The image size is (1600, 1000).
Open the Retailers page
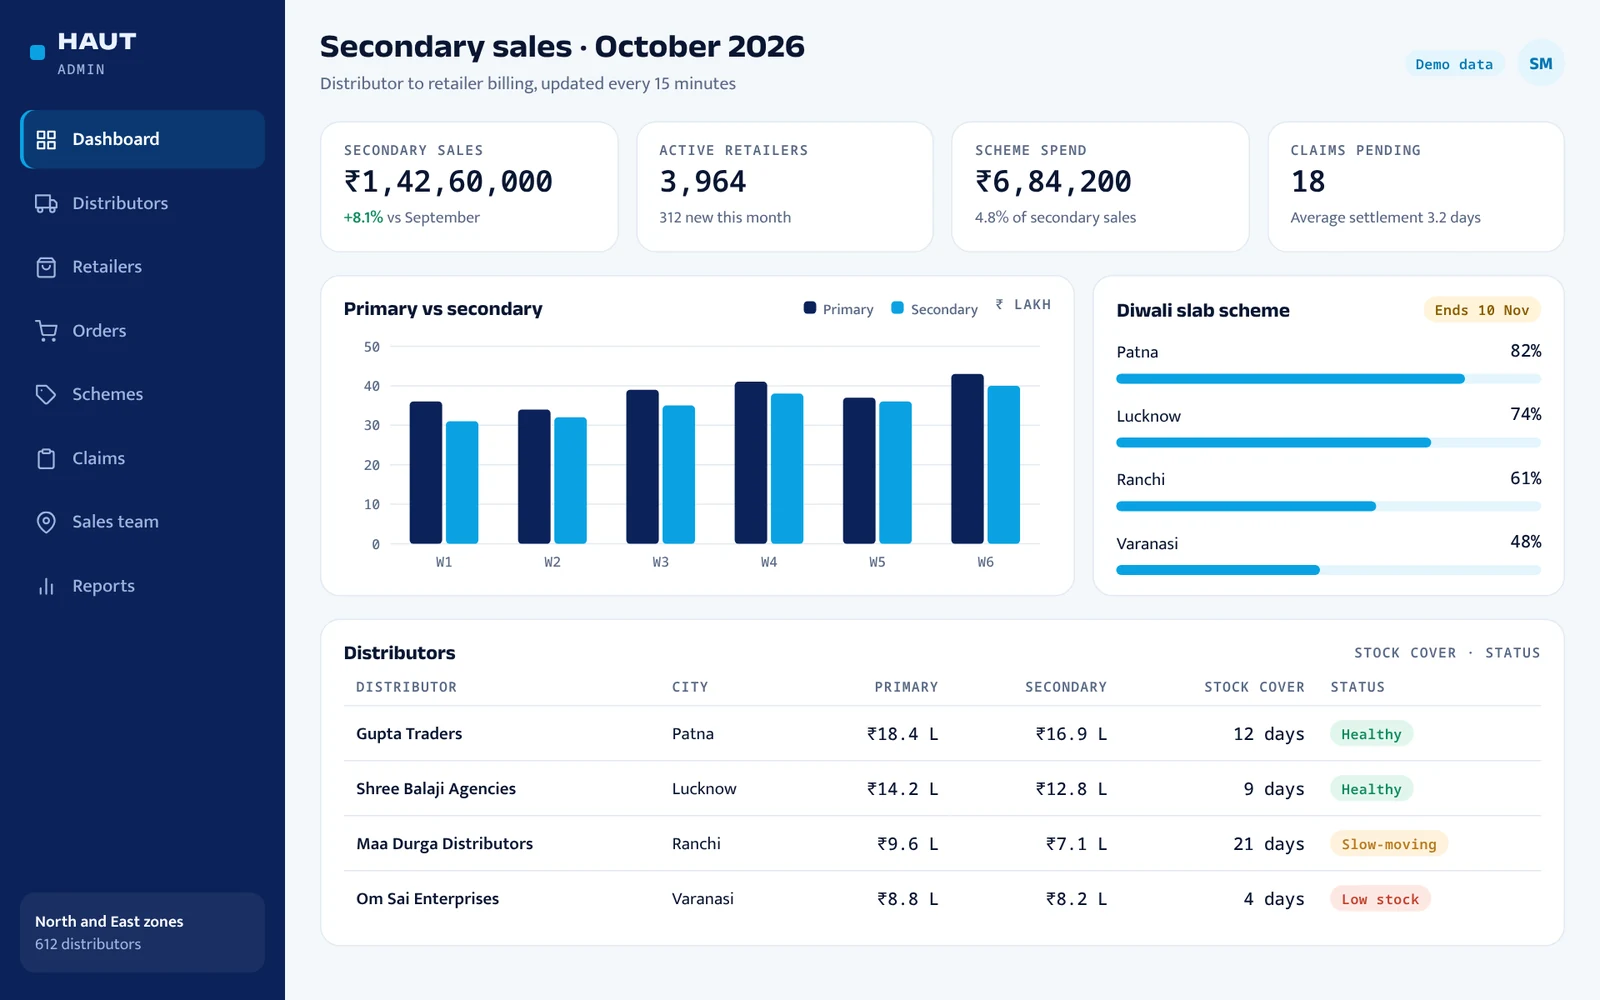pos(142,267)
